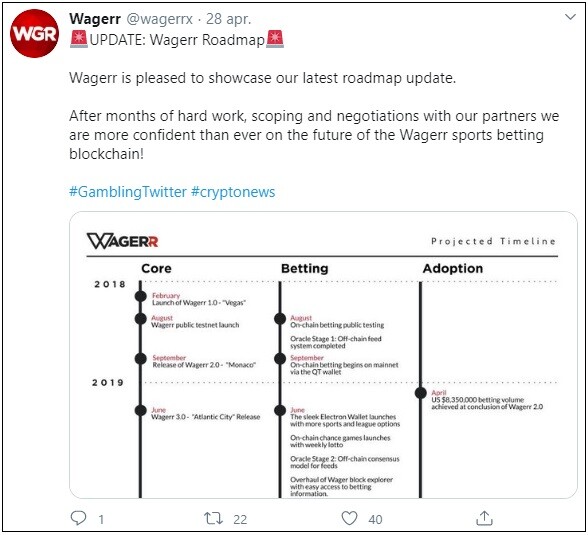Click the like count 40

(375, 519)
